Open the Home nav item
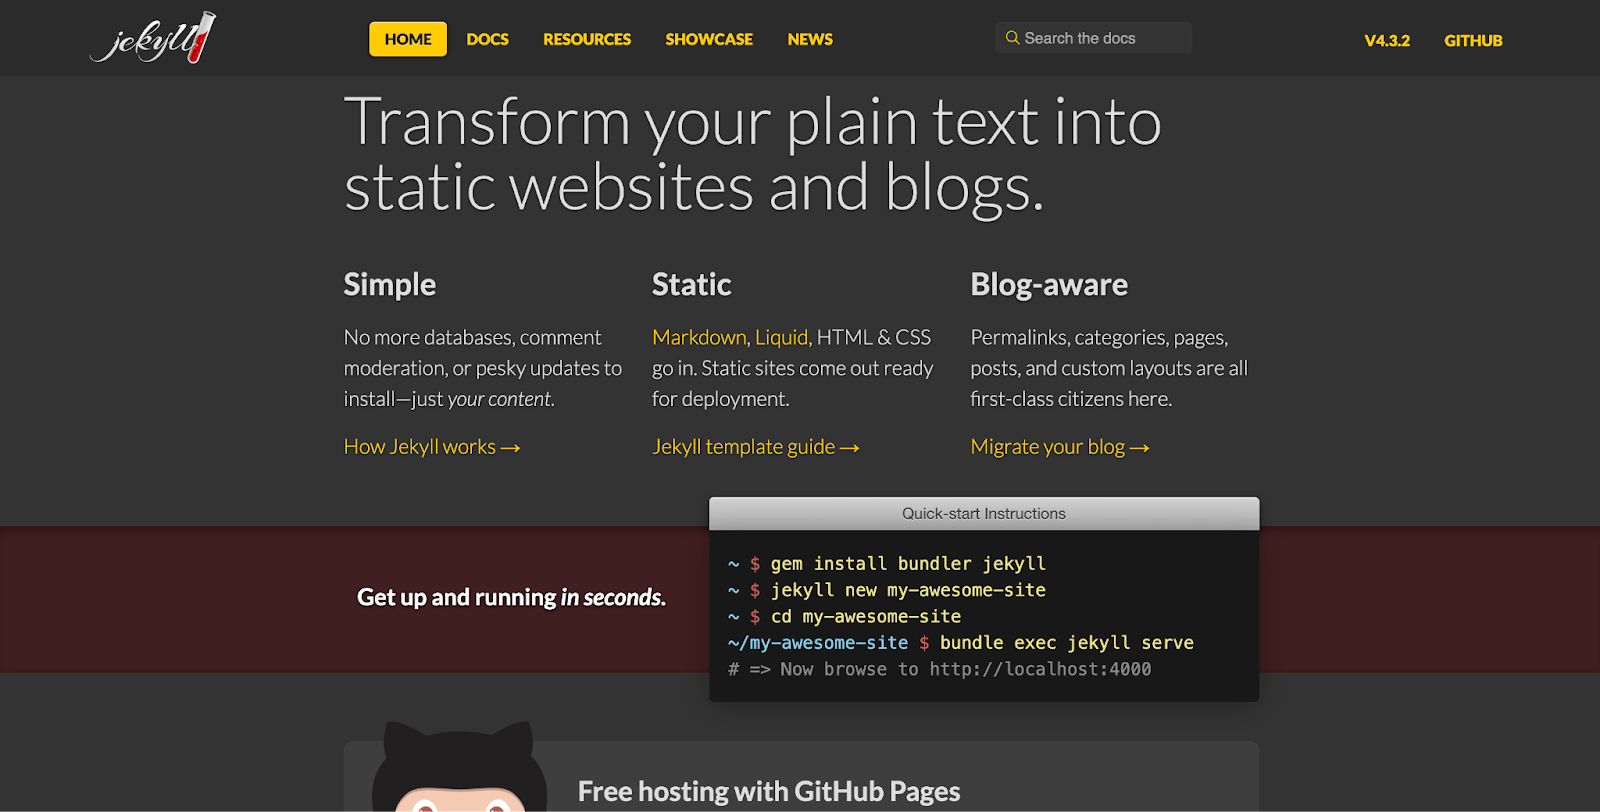The width and height of the screenshot is (1600, 812). click(408, 39)
